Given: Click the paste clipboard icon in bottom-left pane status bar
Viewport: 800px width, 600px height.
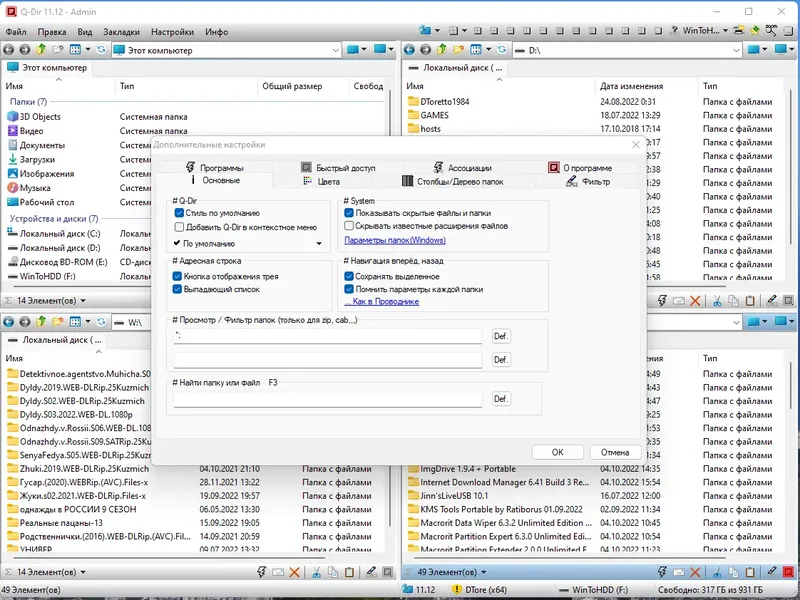Looking at the screenshot, I should [x=349, y=572].
